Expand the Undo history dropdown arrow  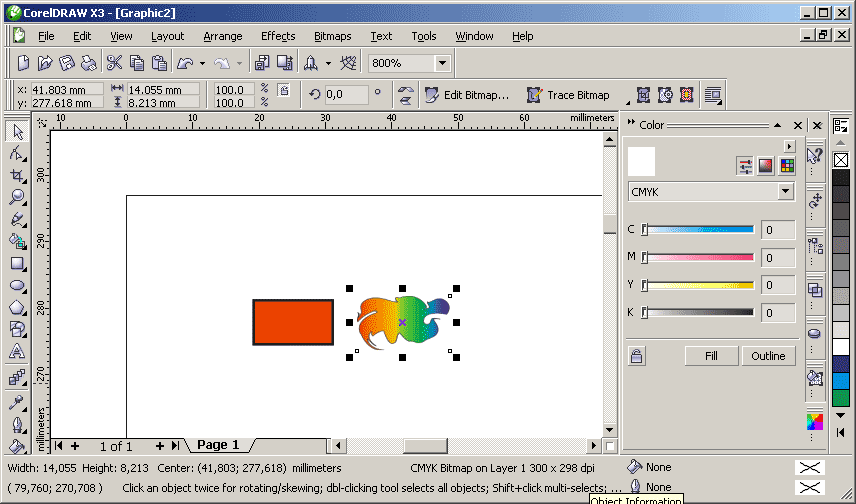point(203,63)
